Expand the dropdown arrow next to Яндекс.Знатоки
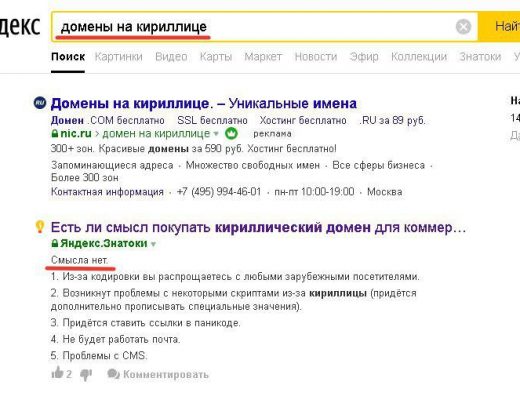The image size is (520, 400). click(153, 244)
